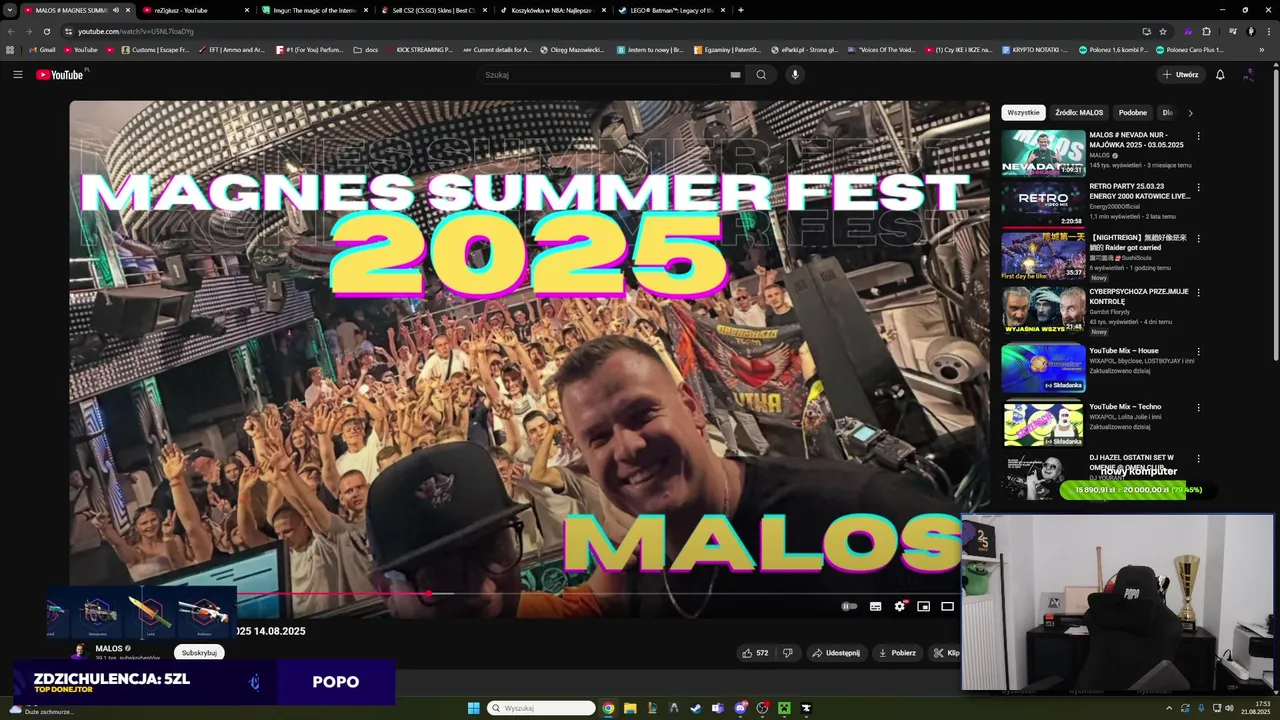This screenshot has width=1280, height=720.
Task: Open the player settings gear
Action: [899, 606]
